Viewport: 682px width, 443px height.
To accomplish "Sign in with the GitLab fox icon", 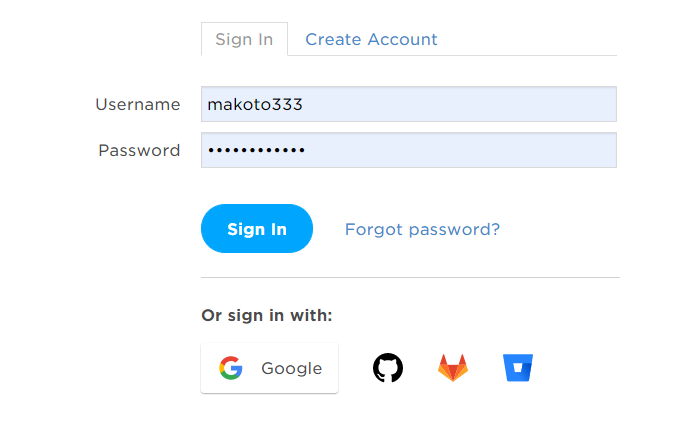I will coord(453,368).
